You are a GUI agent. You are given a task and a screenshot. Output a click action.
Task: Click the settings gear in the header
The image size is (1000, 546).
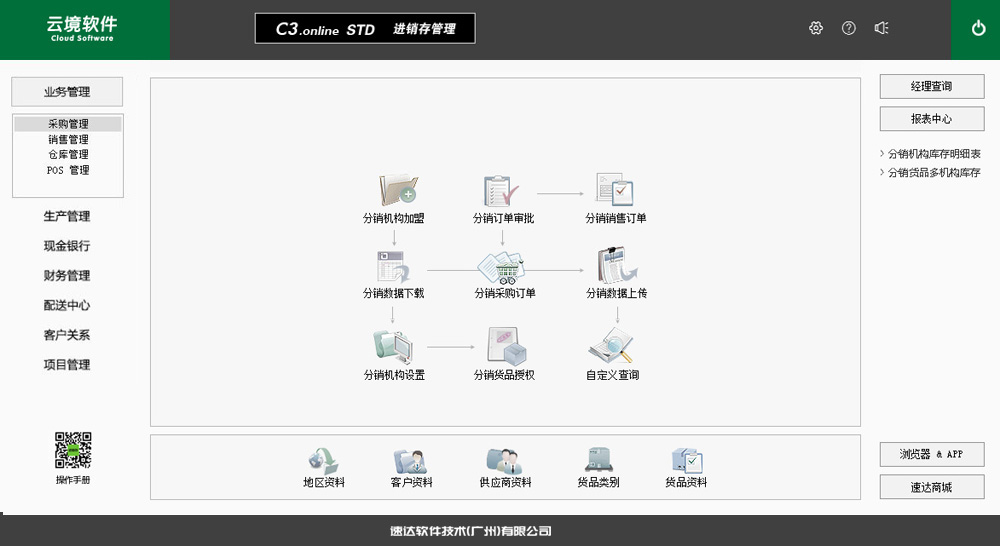(816, 29)
